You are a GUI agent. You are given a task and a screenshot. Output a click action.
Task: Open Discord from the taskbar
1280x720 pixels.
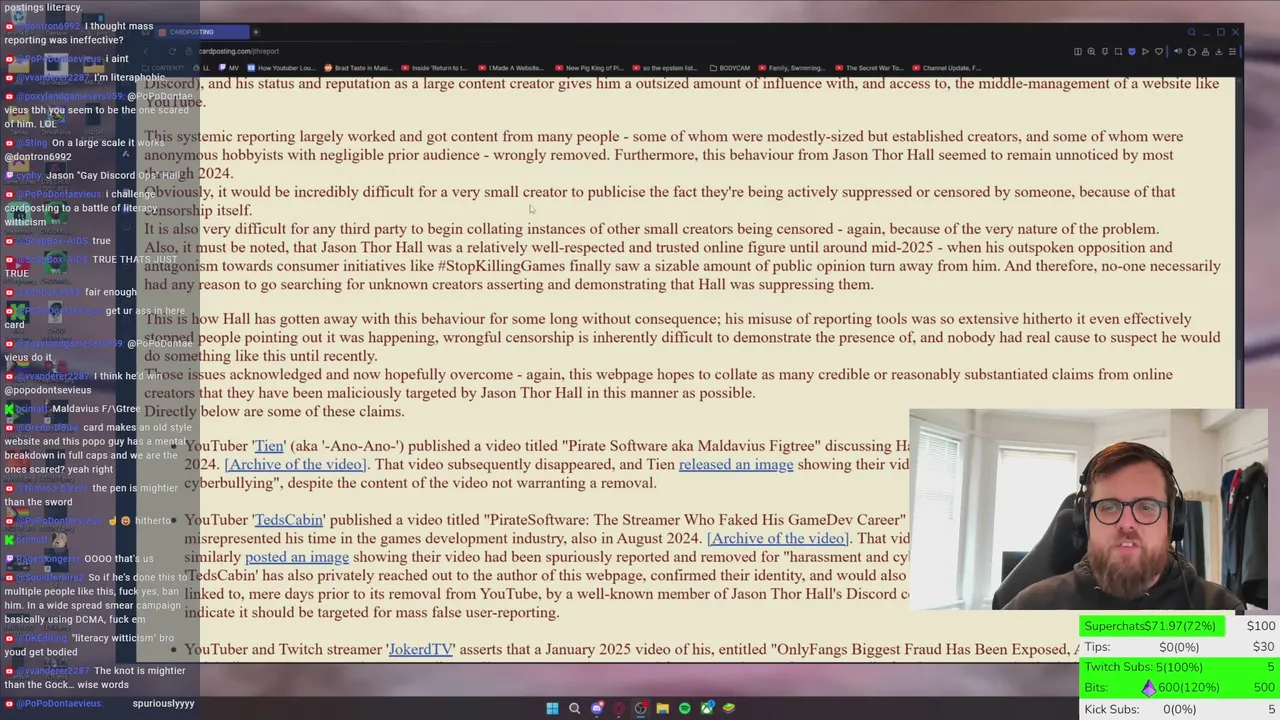click(597, 708)
